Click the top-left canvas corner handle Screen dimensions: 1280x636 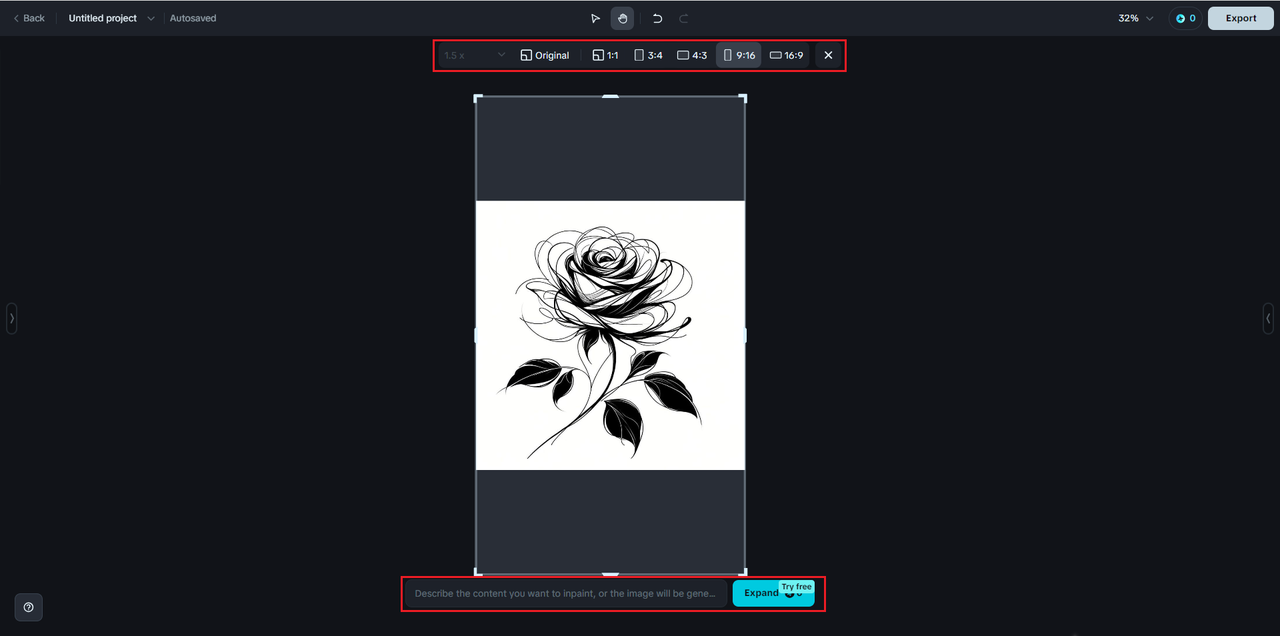click(x=477, y=97)
